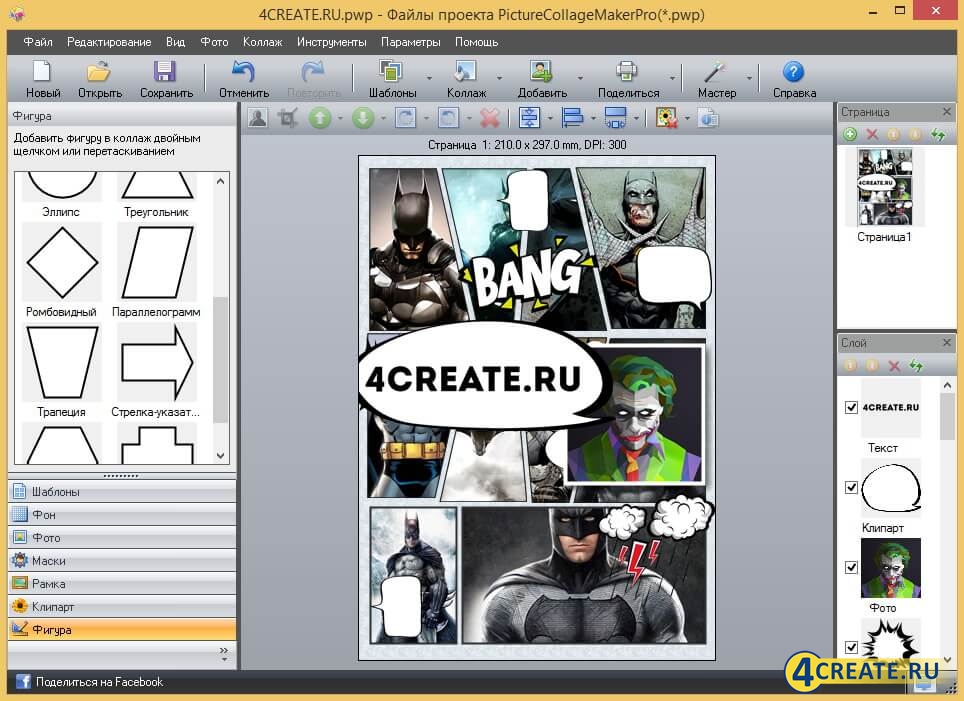Select the Ромбовидный diamond shape

click(x=62, y=261)
